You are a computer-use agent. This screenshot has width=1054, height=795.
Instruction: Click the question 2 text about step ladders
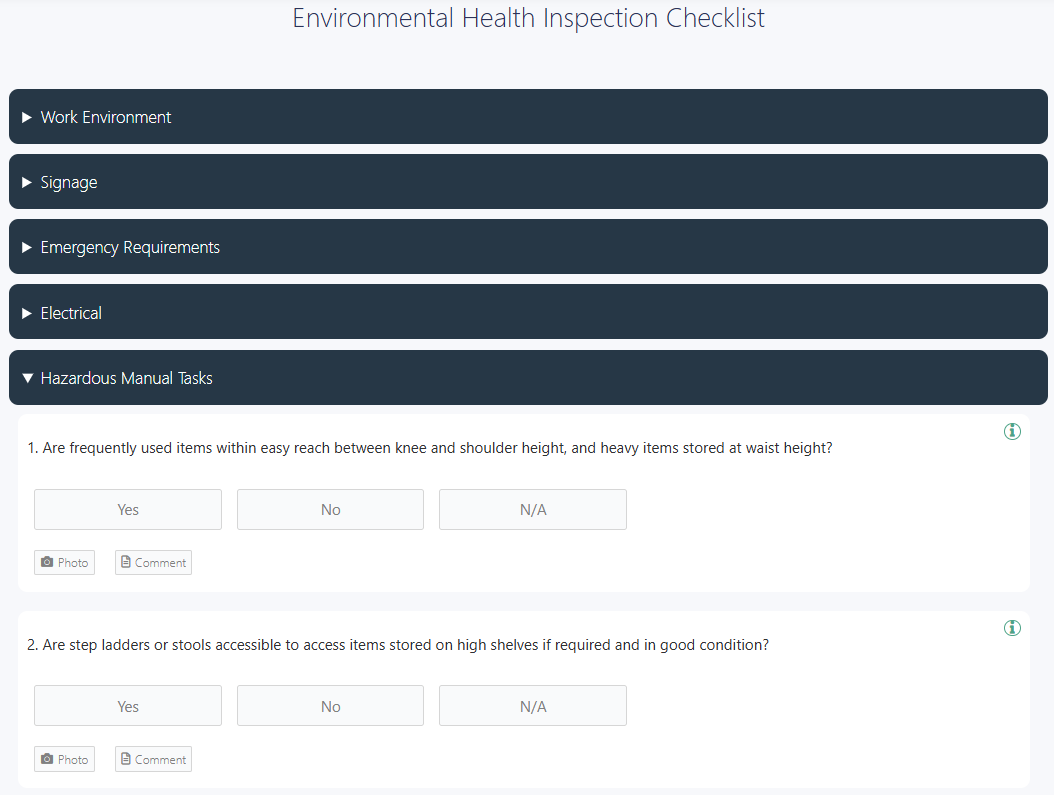[398, 645]
